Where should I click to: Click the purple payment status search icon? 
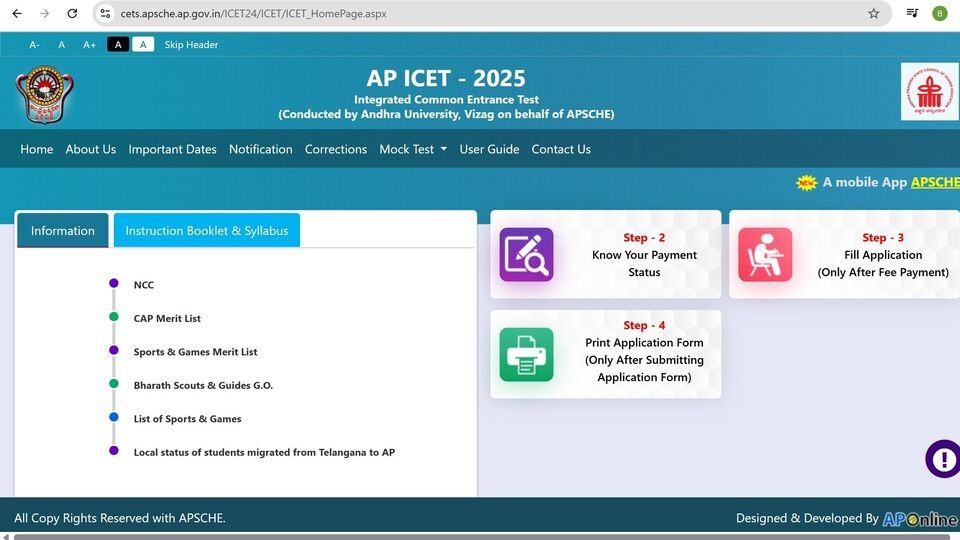[x=527, y=255]
